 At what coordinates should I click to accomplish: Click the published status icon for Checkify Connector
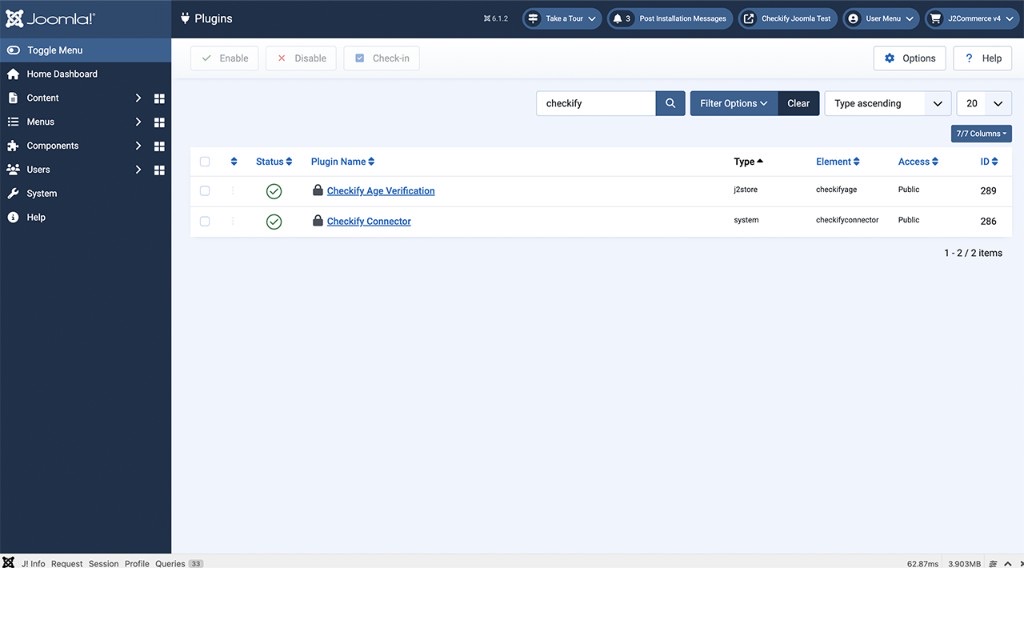274,221
